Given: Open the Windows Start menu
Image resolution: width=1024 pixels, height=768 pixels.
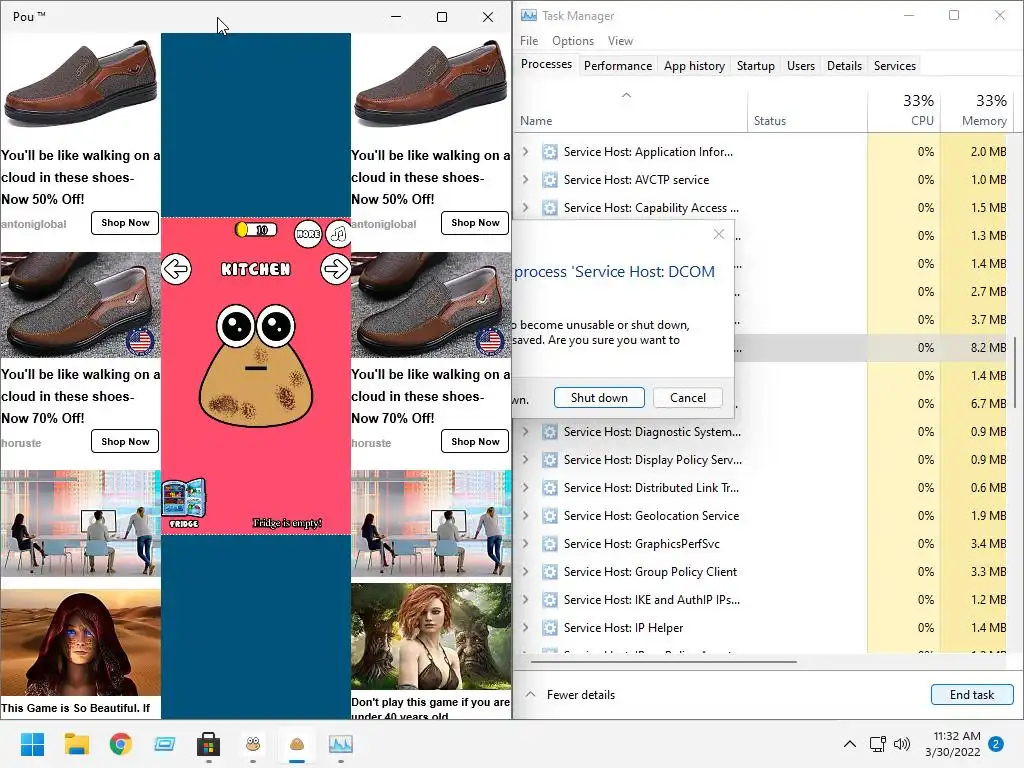Looking at the screenshot, I should click(32, 744).
